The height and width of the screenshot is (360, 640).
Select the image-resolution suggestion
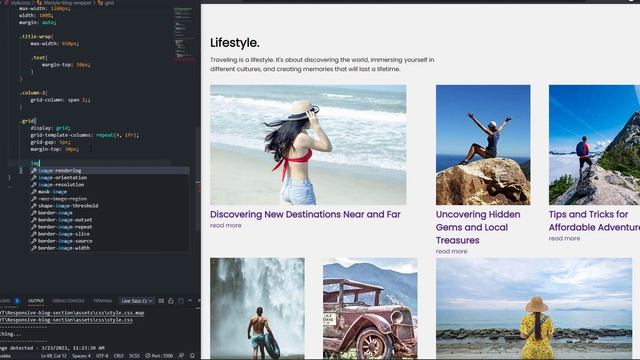pyautogui.click(x=109, y=184)
